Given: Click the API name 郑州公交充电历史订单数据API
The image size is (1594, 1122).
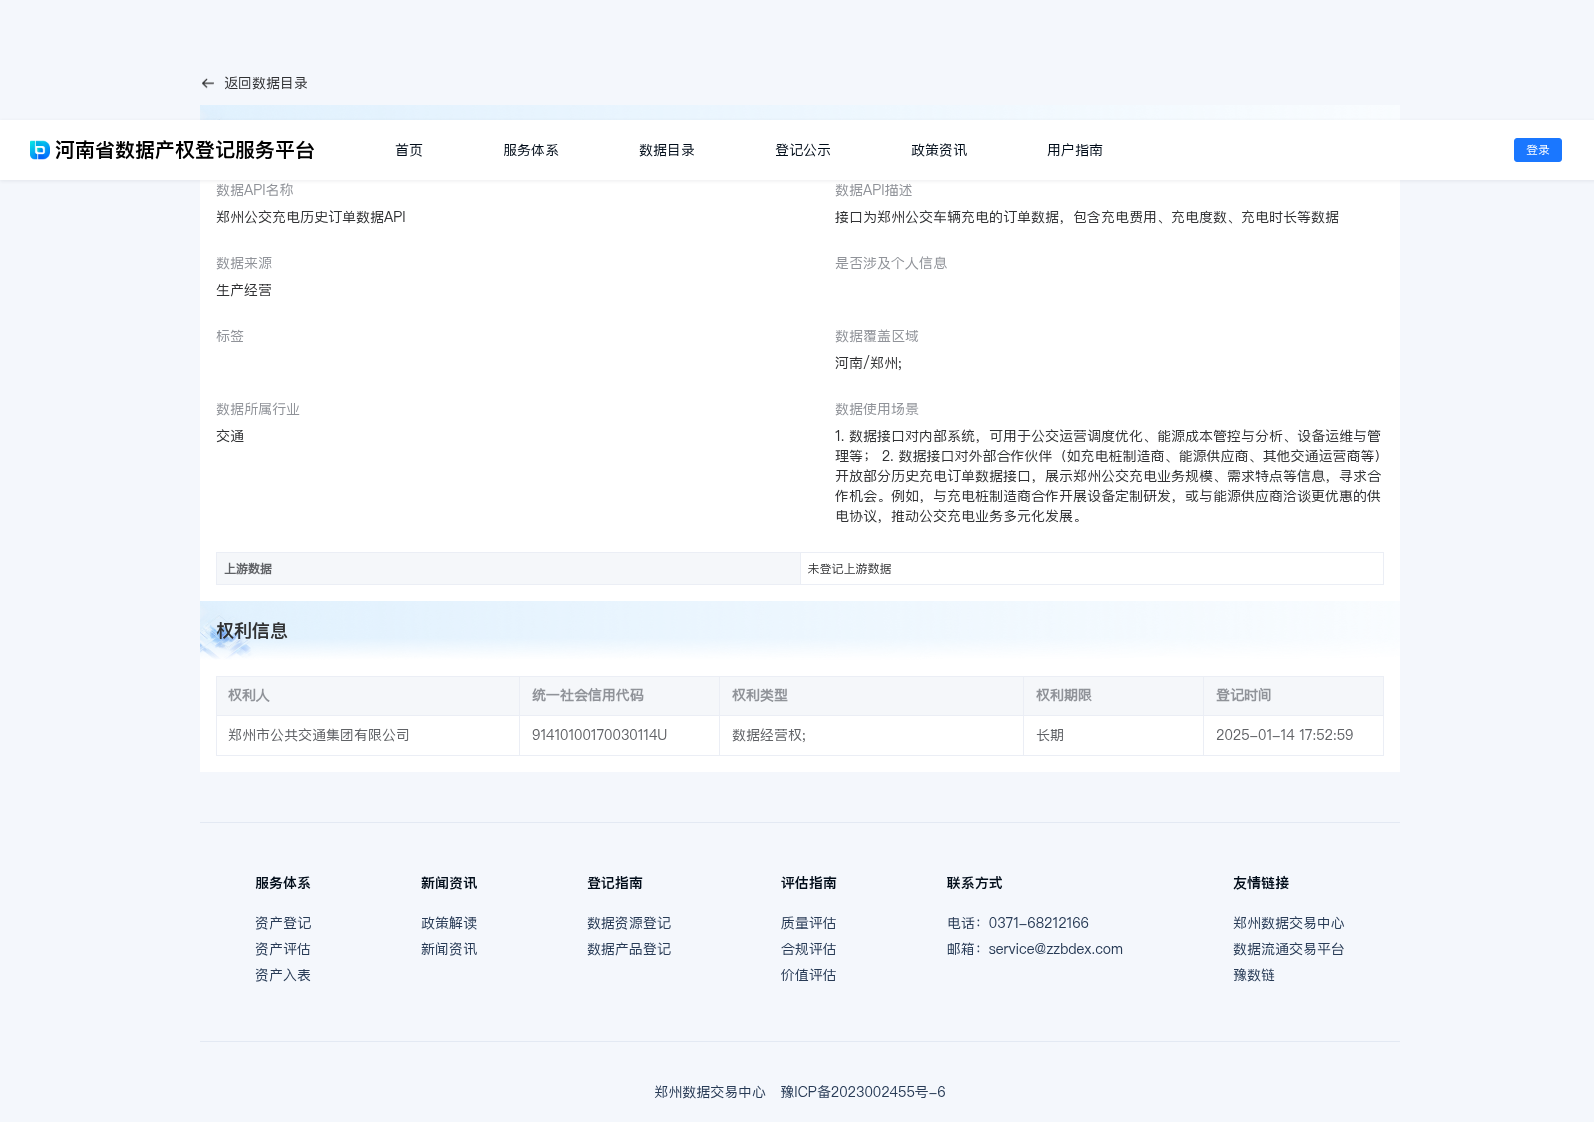Looking at the screenshot, I should click(311, 217).
